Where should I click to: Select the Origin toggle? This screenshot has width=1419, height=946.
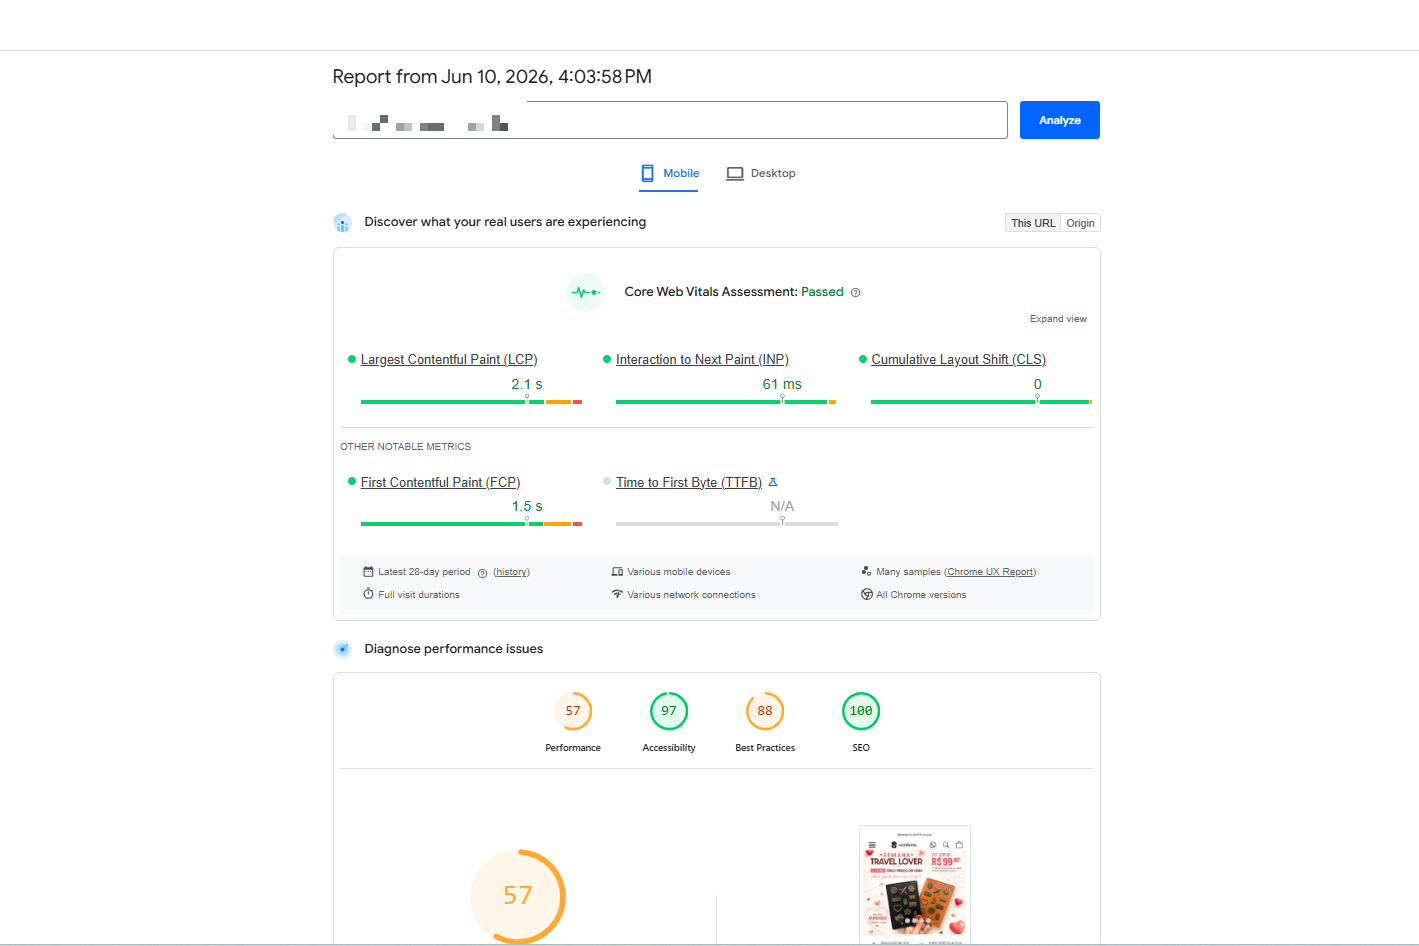coord(1080,223)
